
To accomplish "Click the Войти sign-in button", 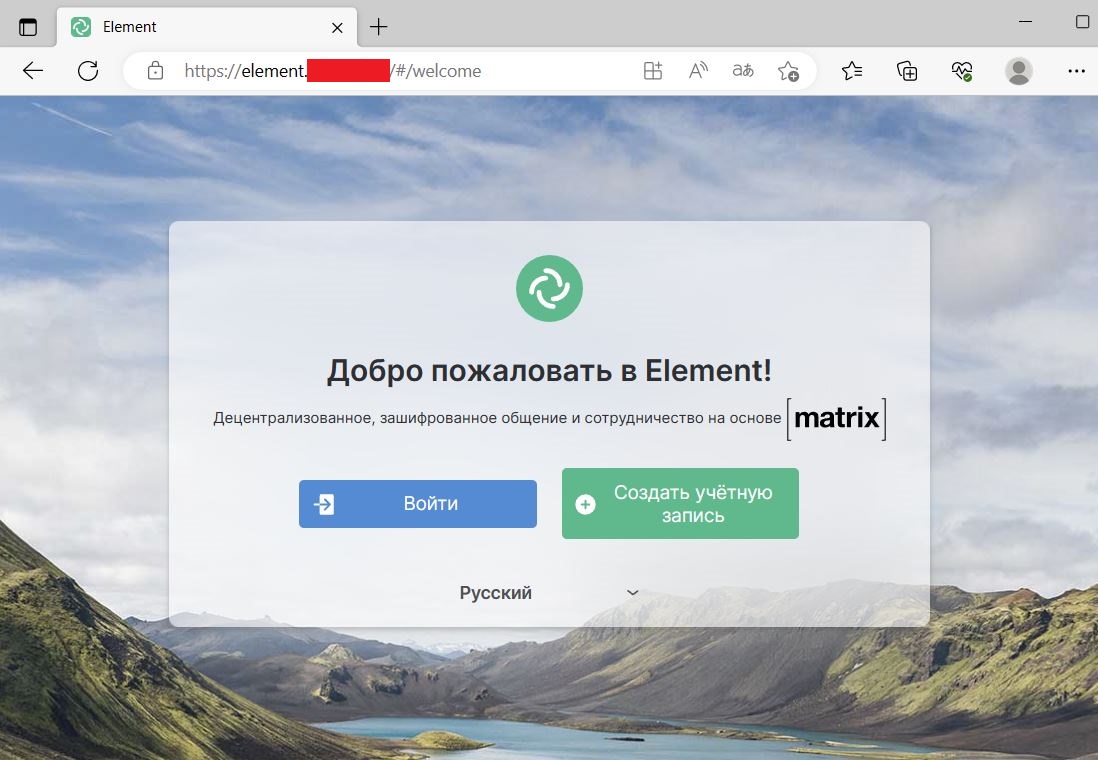I will tap(418, 504).
